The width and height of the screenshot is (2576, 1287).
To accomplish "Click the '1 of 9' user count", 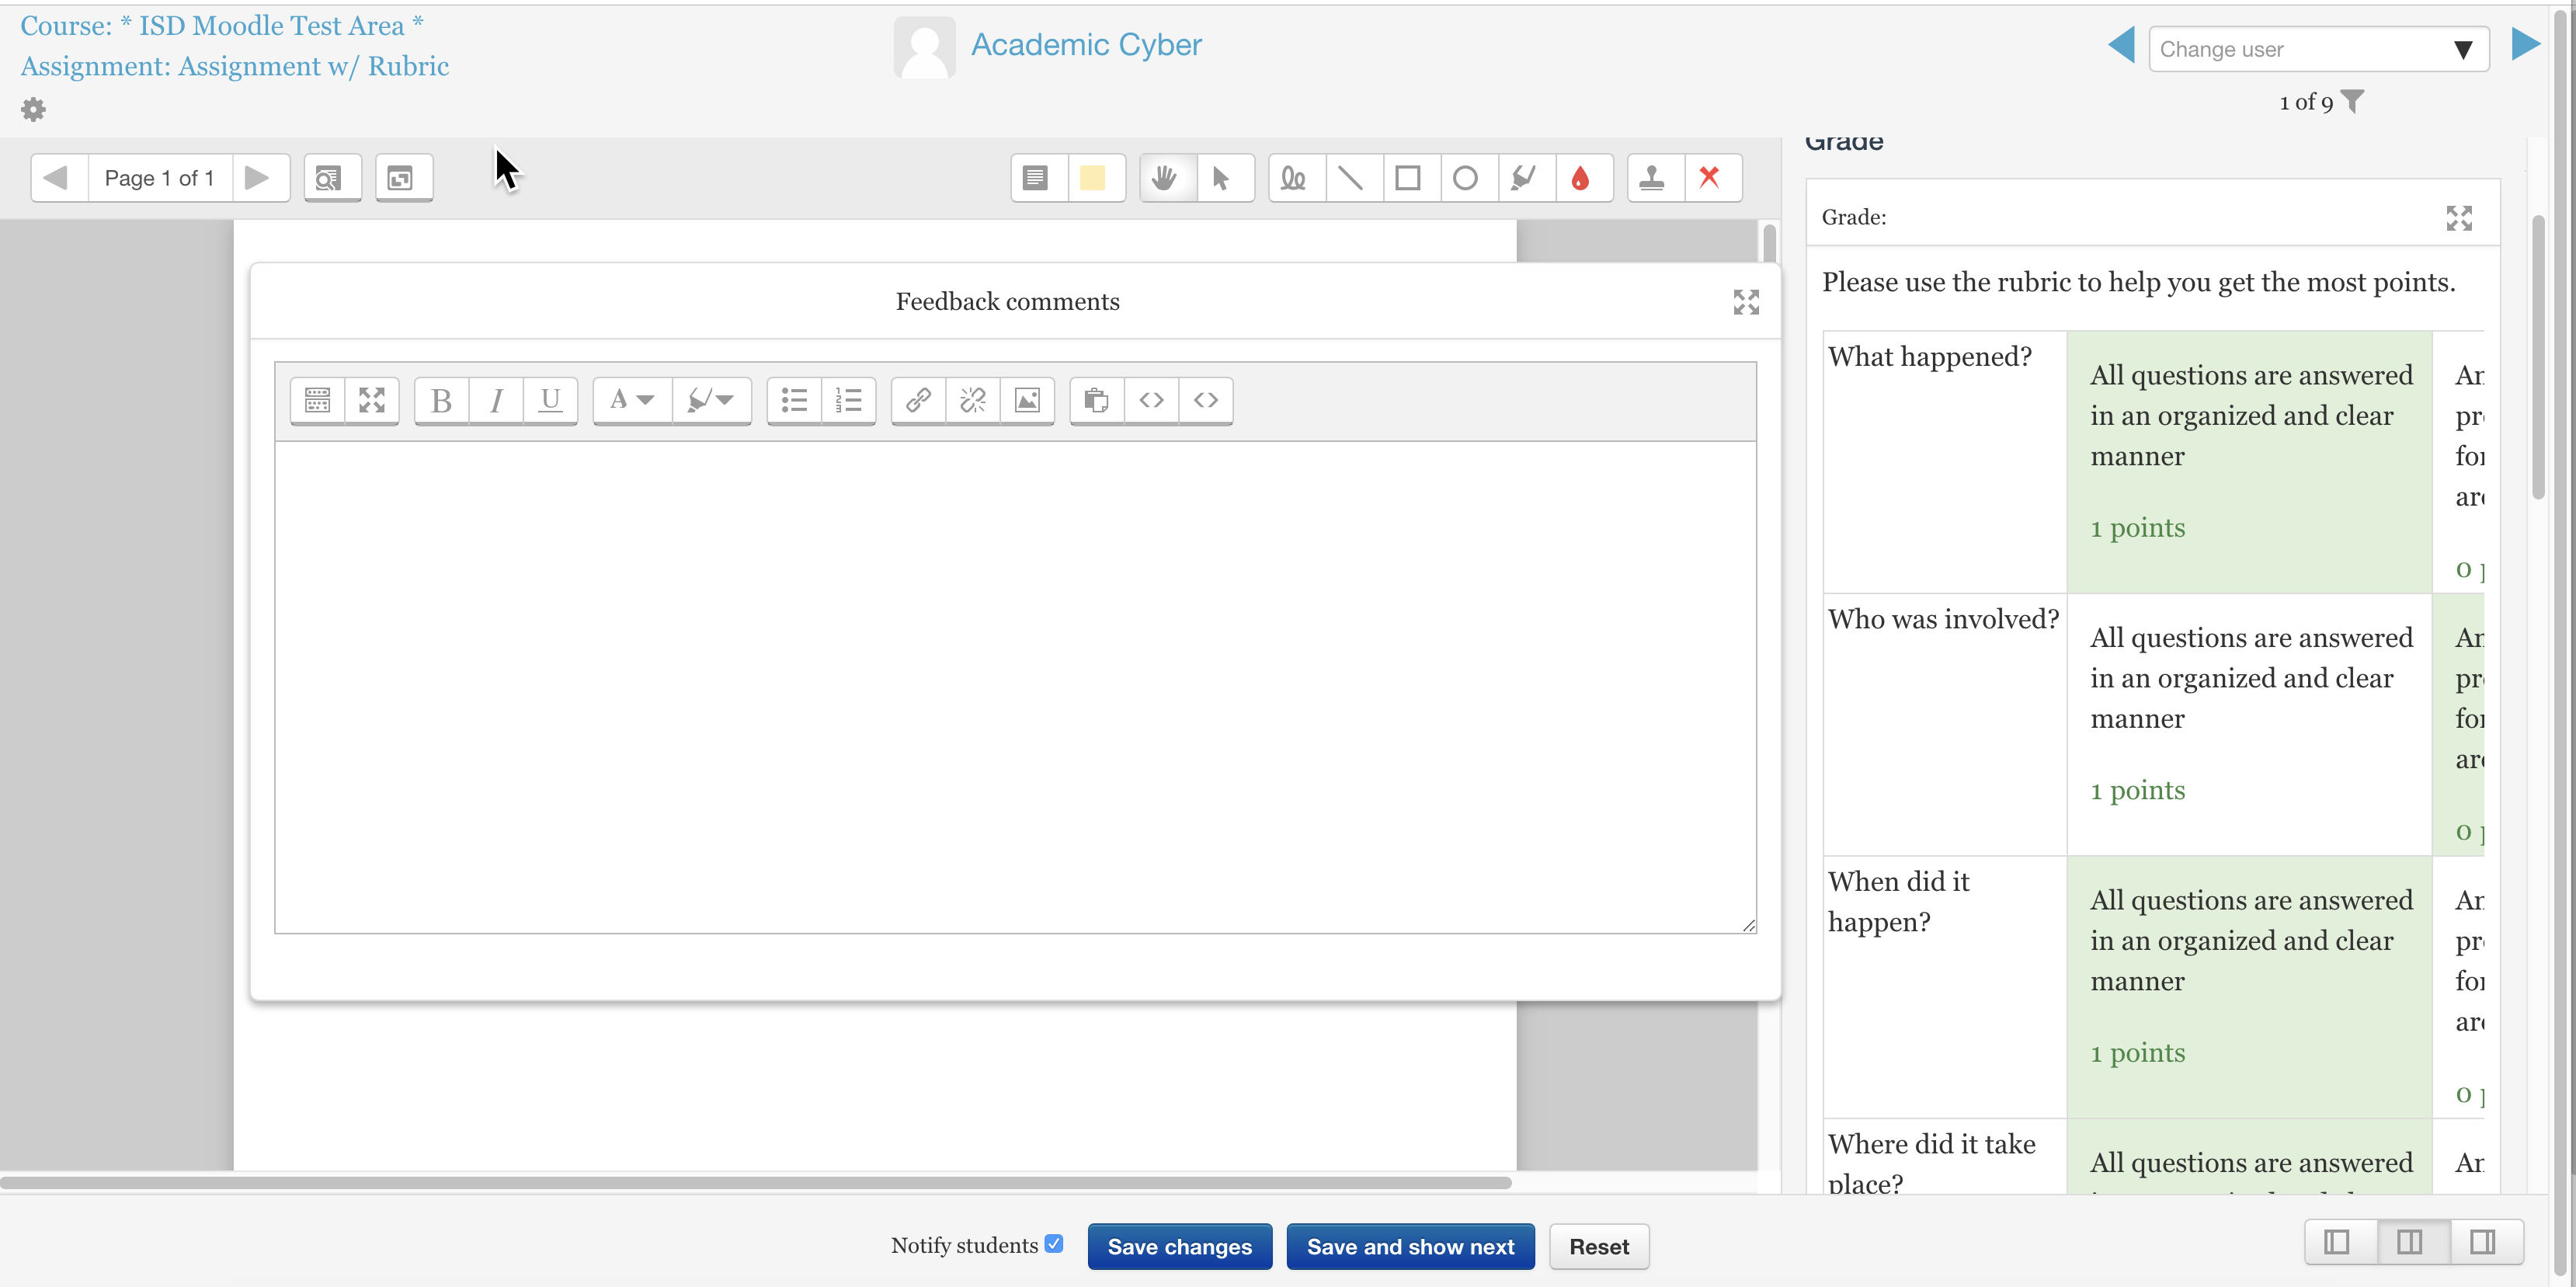I will [x=2306, y=102].
